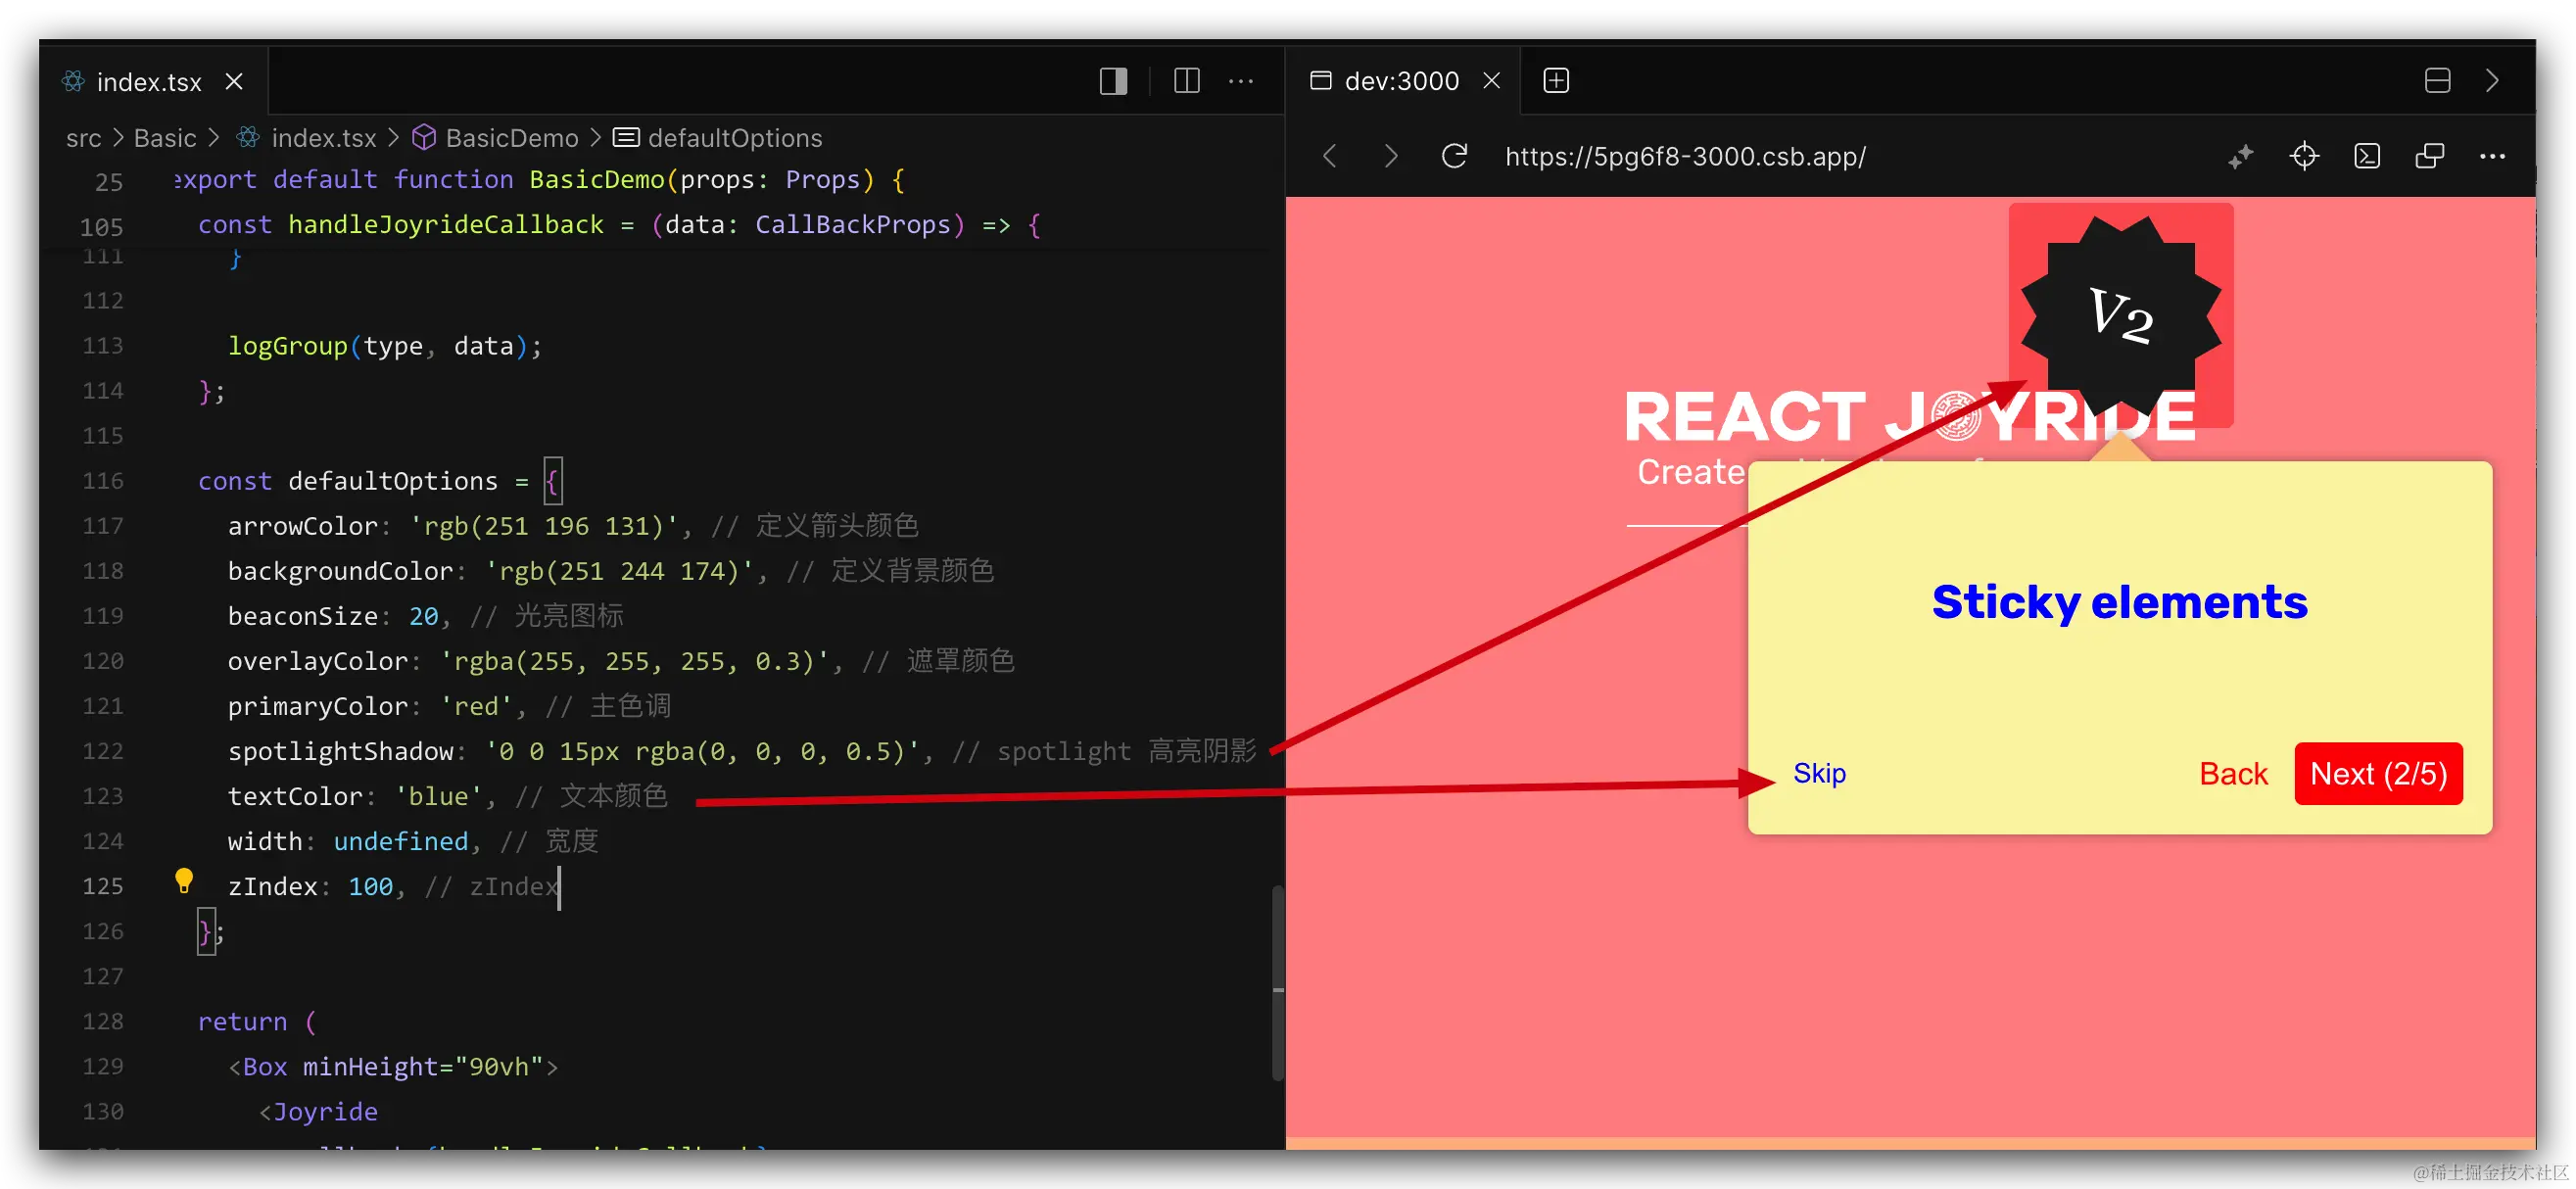Screen dimensions: 2576x1189
Task: Click the textColor 'blue' value
Action: [x=438, y=796]
